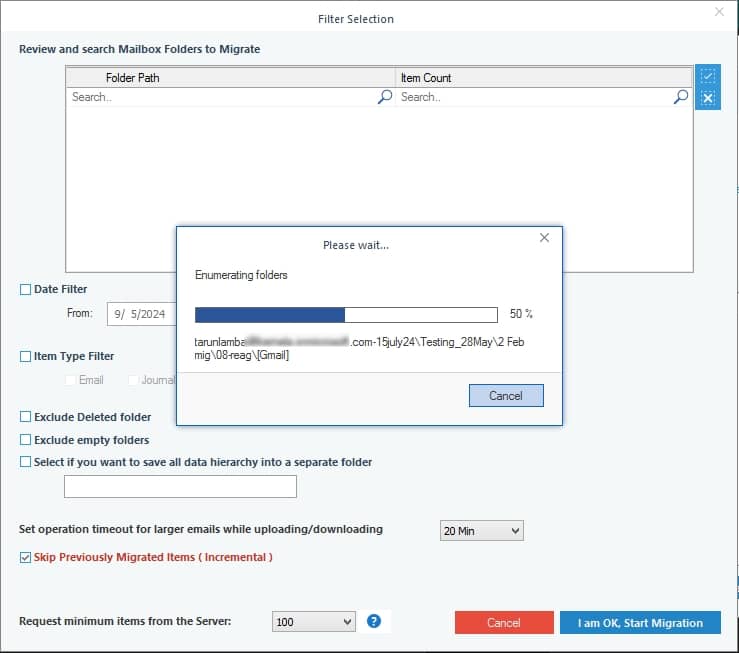Check save all data hierarchy into separate folder
The image size is (739, 653).
coord(25,462)
